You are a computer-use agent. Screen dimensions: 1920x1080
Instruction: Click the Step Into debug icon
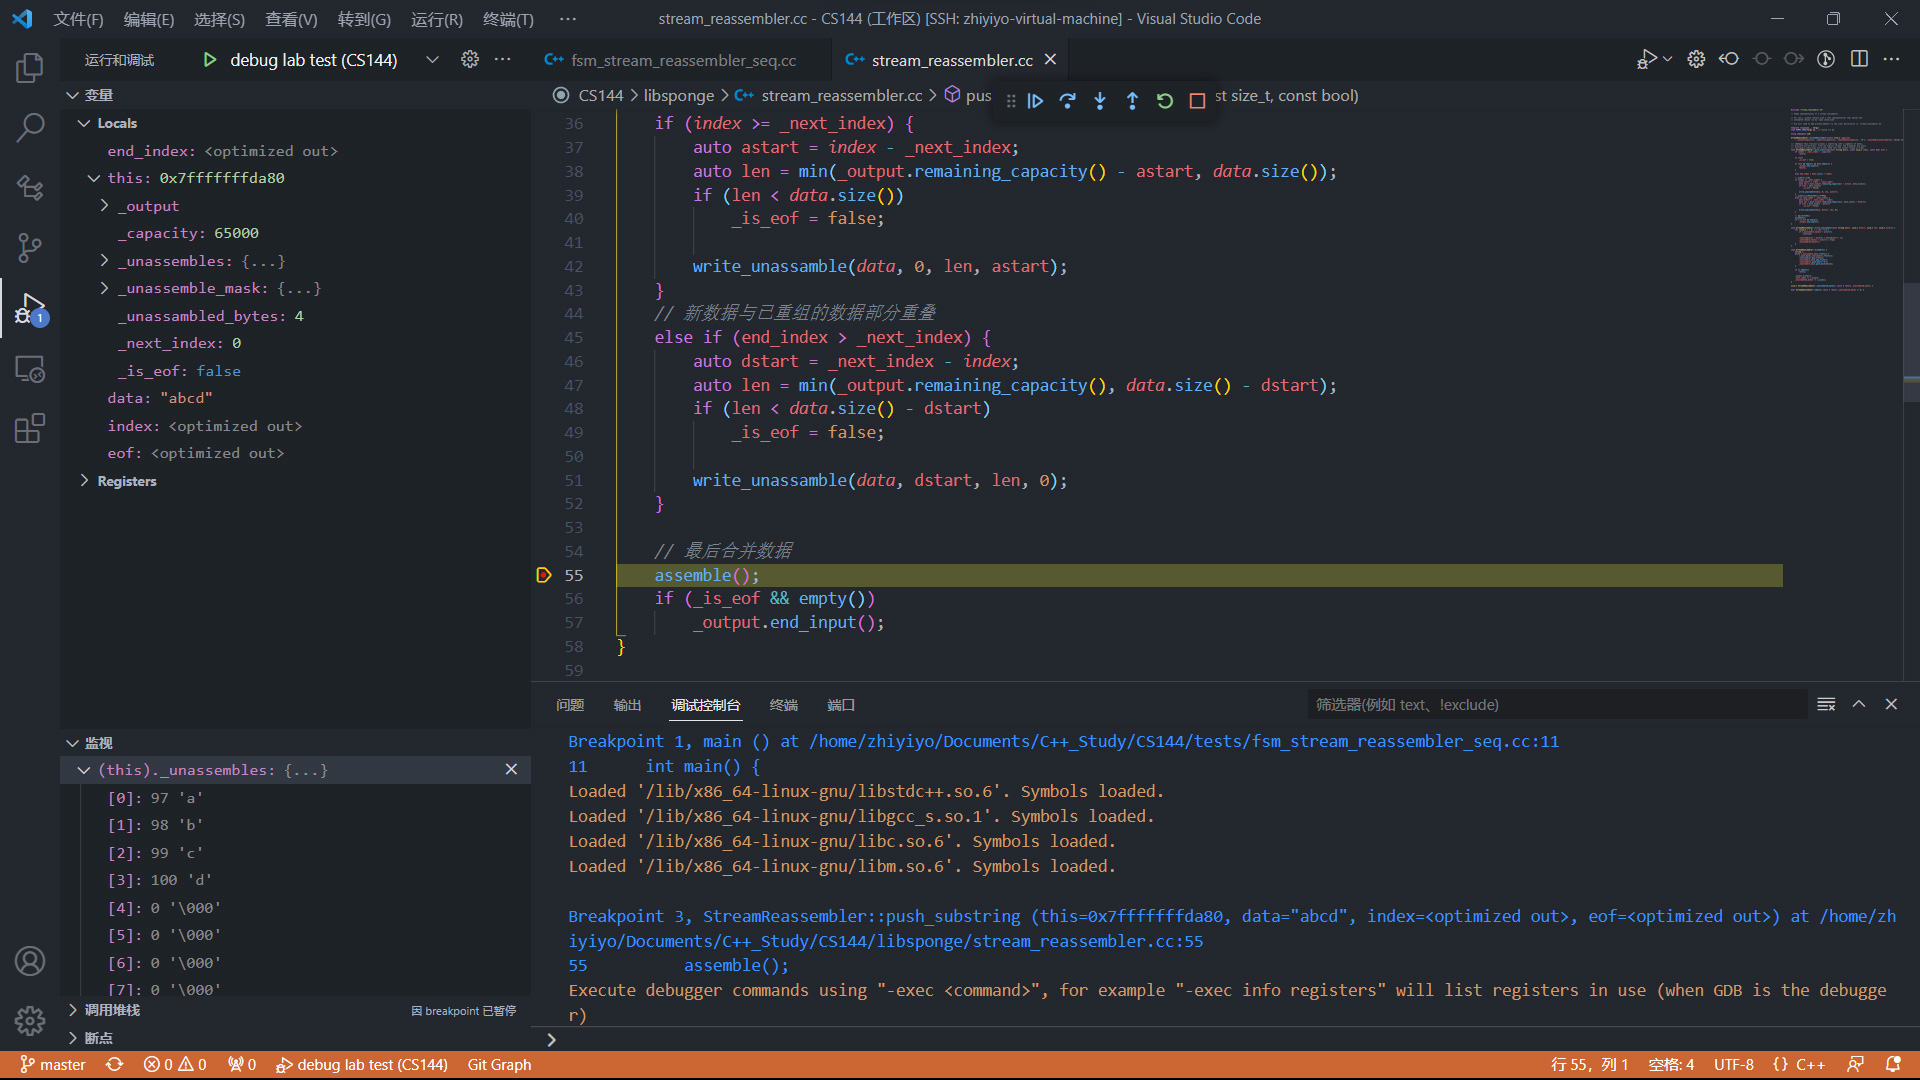tap(1100, 101)
